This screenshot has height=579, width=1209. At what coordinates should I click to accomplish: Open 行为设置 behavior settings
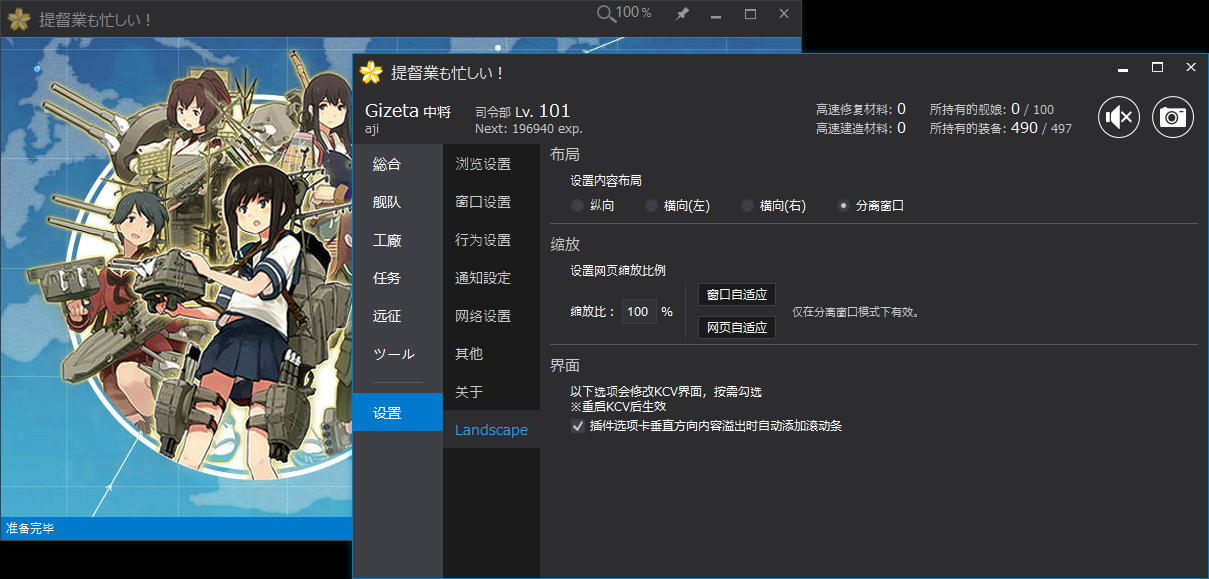pos(491,240)
